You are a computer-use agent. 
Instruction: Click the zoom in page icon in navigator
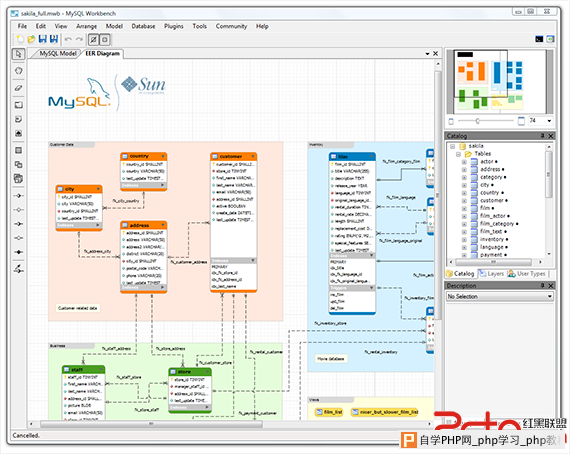point(521,121)
